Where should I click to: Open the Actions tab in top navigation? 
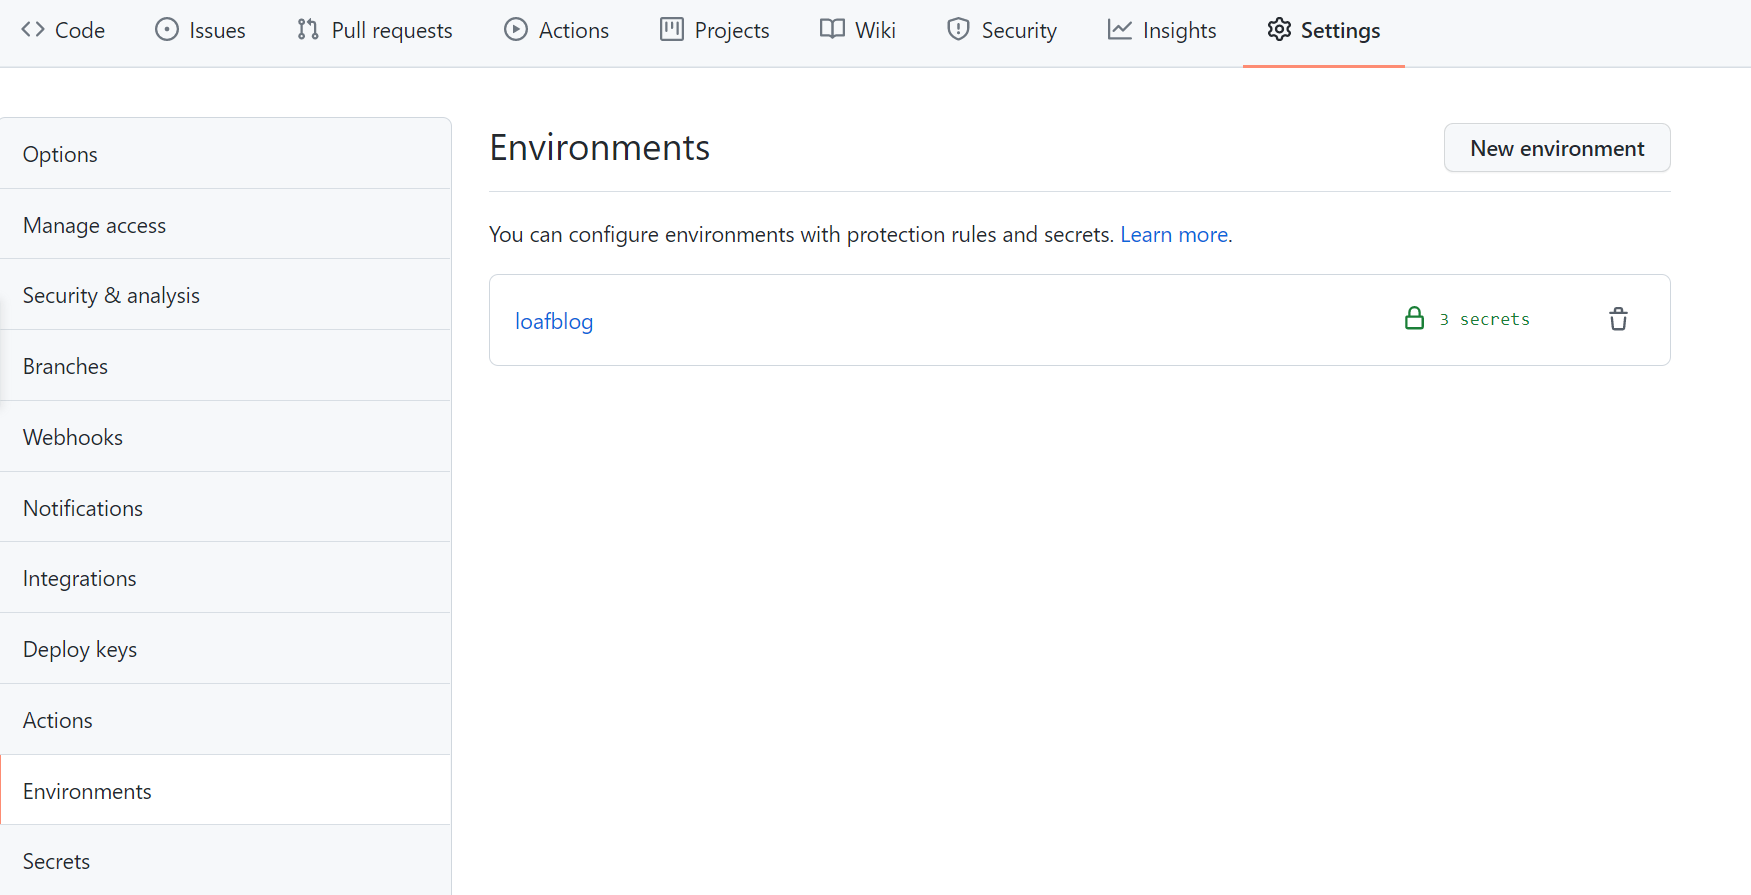point(556,31)
